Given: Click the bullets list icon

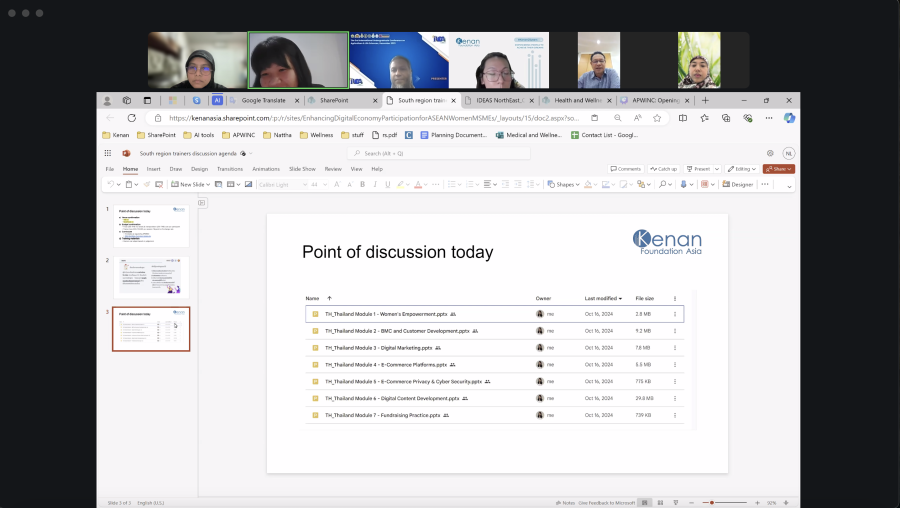Looking at the screenshot, I should pos(452,184).
